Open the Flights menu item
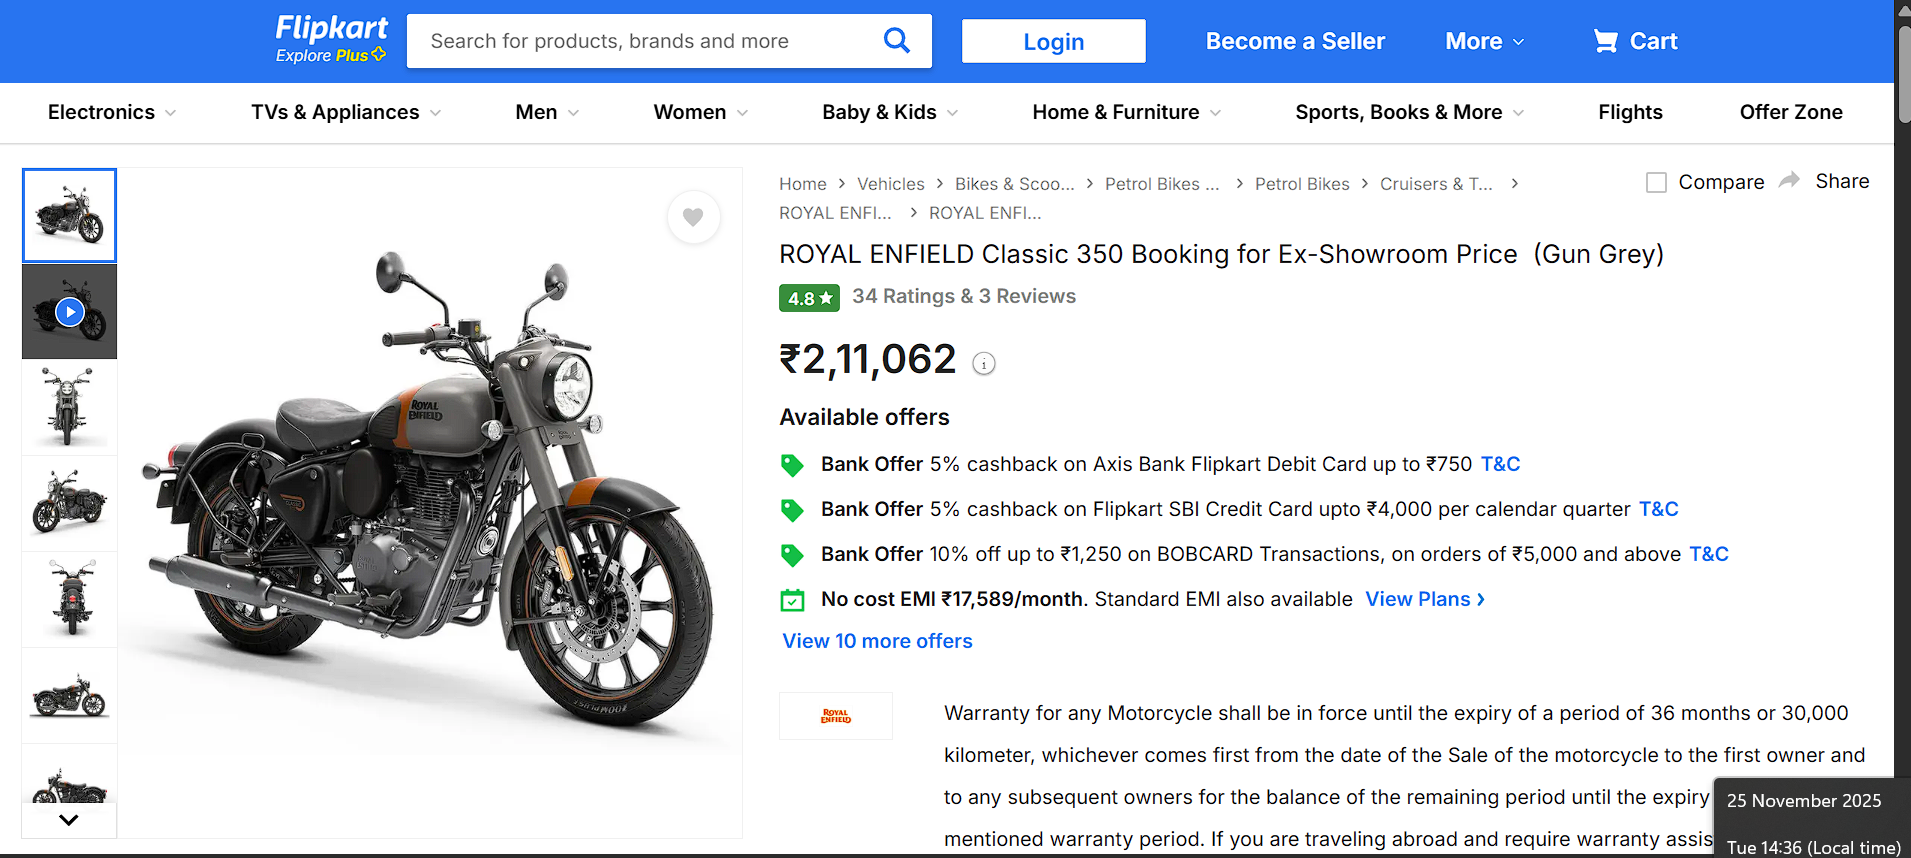This screenshot has width=1911, height=858. 1629,112
